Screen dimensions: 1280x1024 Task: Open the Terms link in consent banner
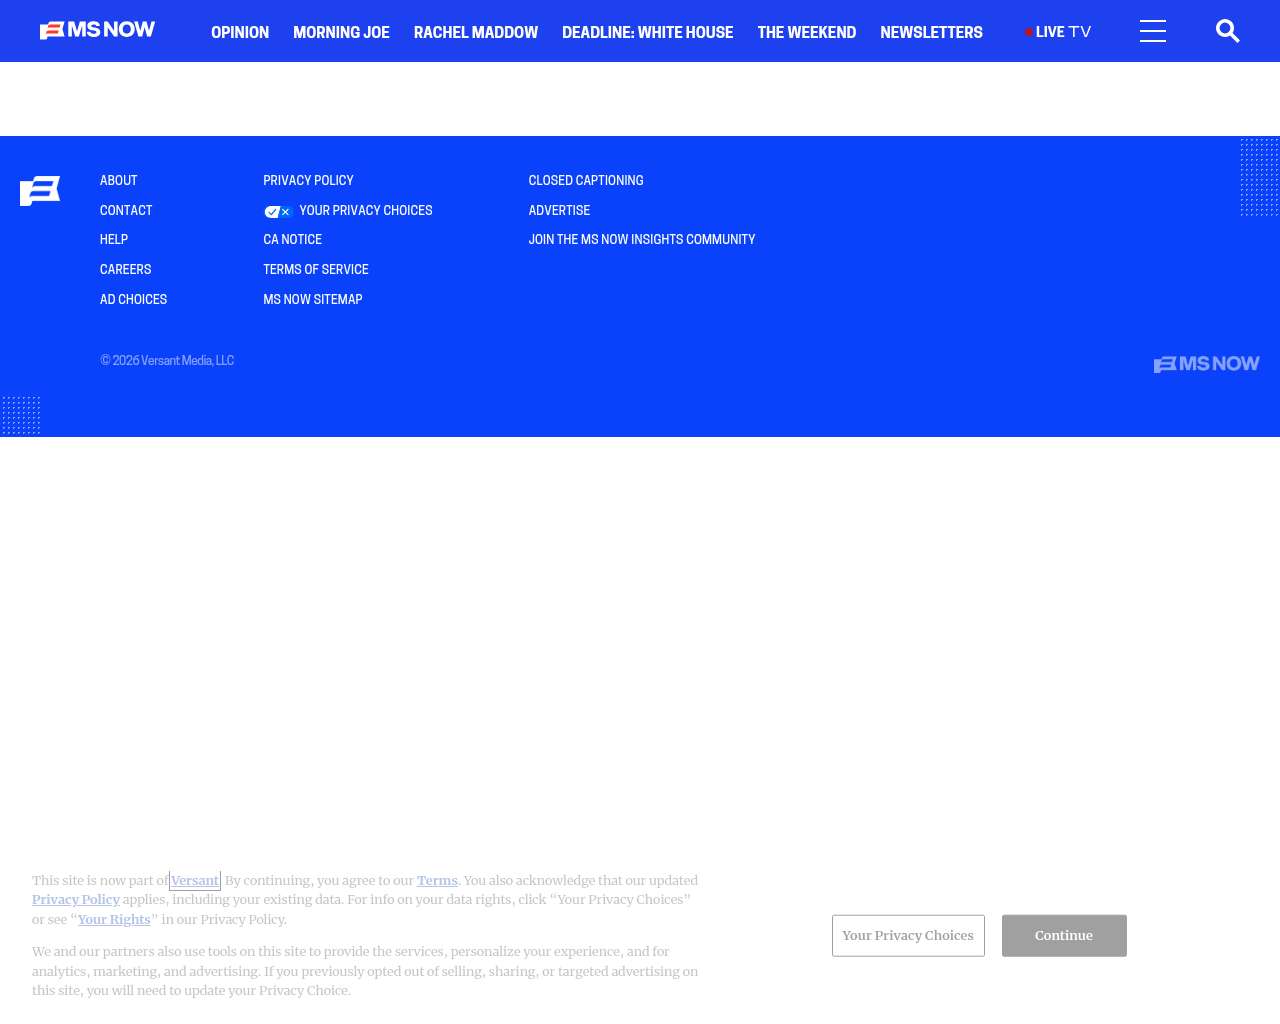pos(437,881)
